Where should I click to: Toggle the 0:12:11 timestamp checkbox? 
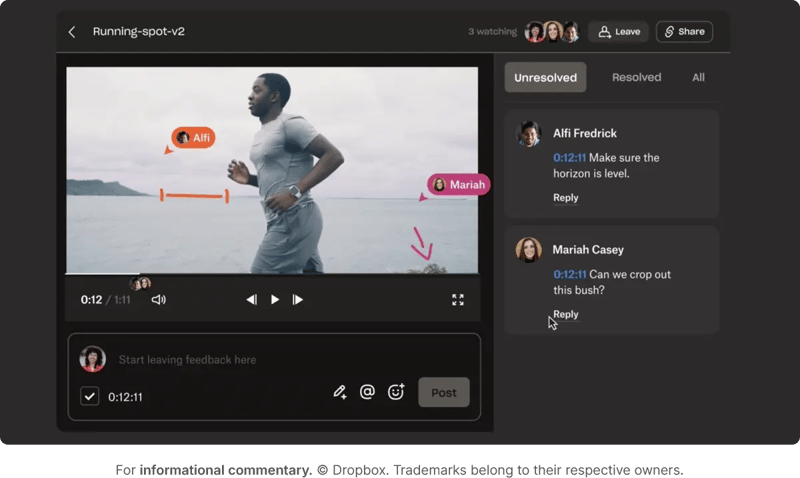90,396
